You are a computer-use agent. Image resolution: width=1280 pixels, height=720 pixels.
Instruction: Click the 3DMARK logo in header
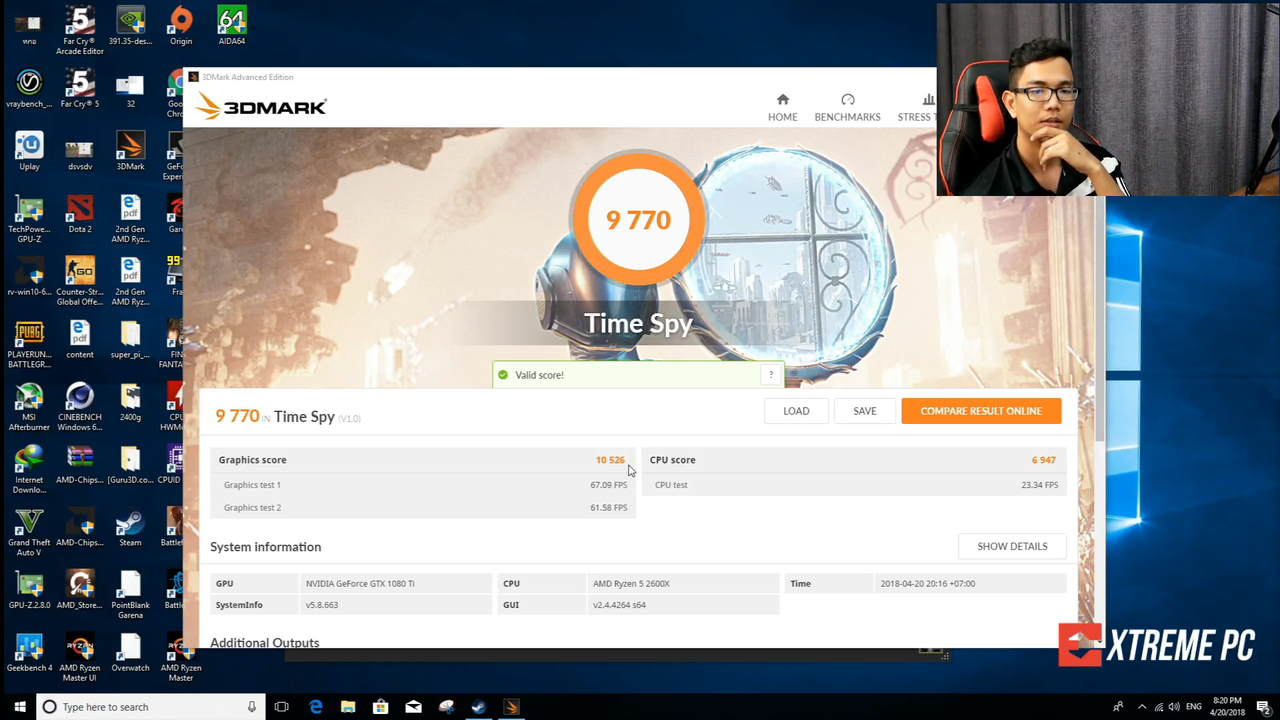coord(261,106)
